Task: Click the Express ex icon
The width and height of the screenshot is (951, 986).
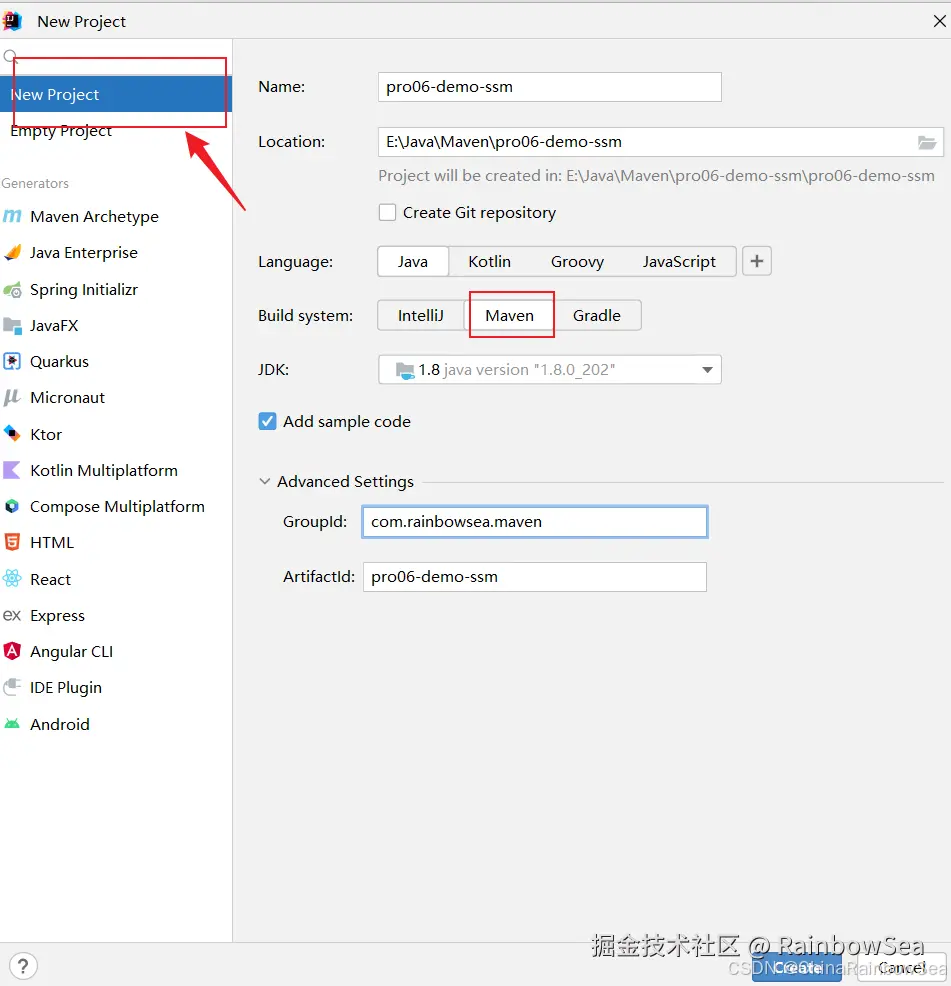Action: pyautogui.click(x=12, y=615)
